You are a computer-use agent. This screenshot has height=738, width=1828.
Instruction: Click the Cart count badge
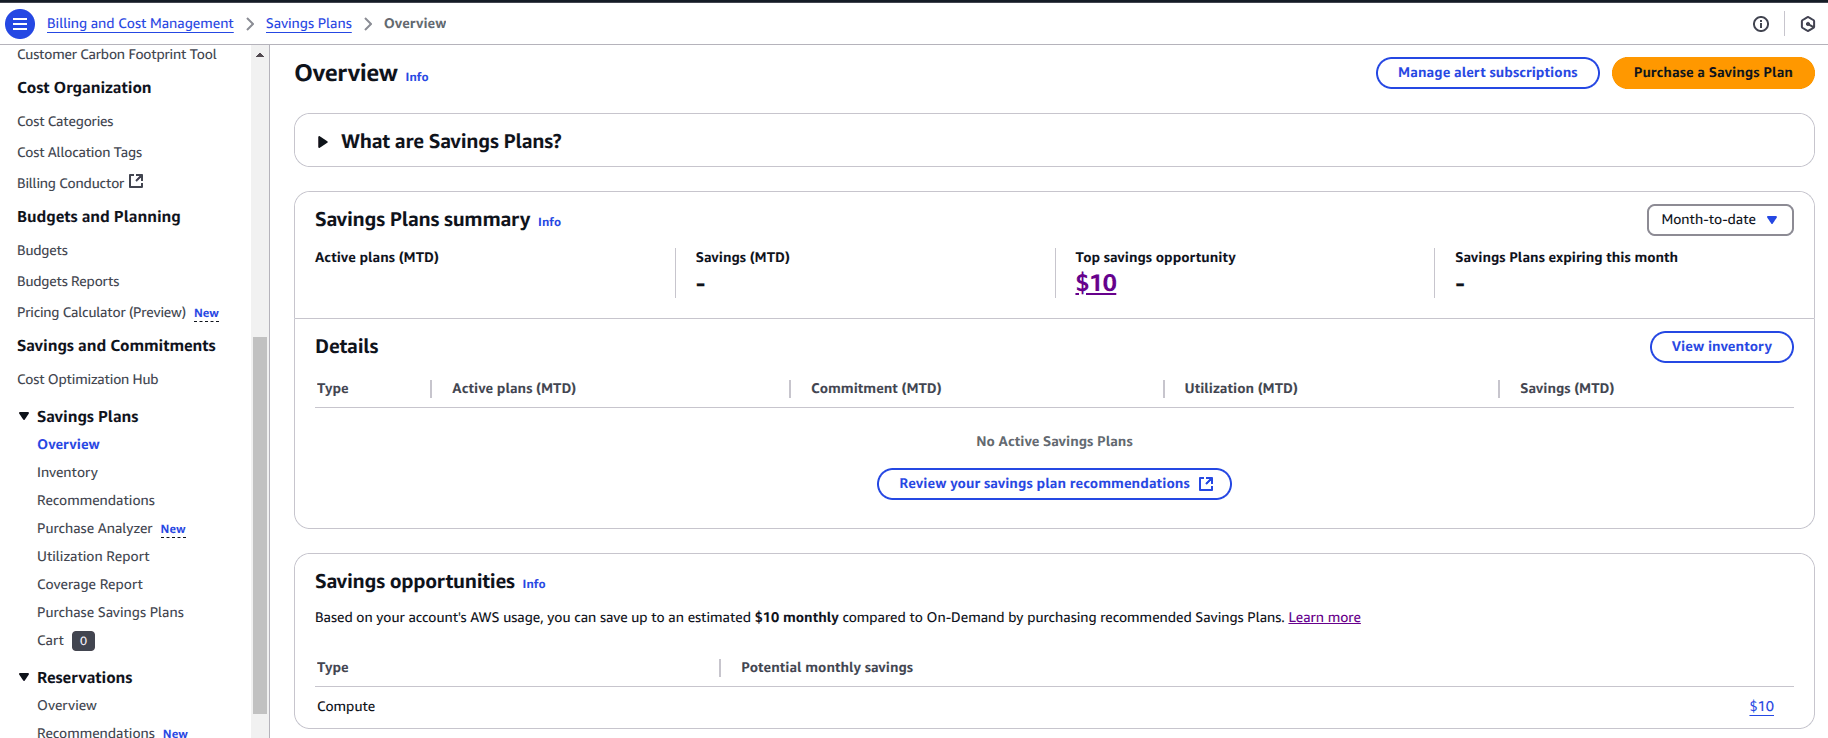[84, 641]
